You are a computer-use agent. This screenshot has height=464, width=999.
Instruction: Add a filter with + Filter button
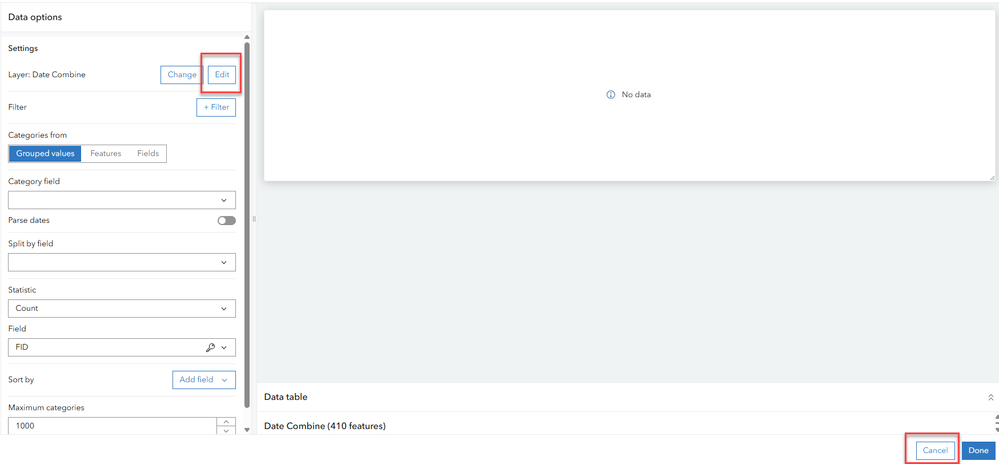(x=216, y=107)
